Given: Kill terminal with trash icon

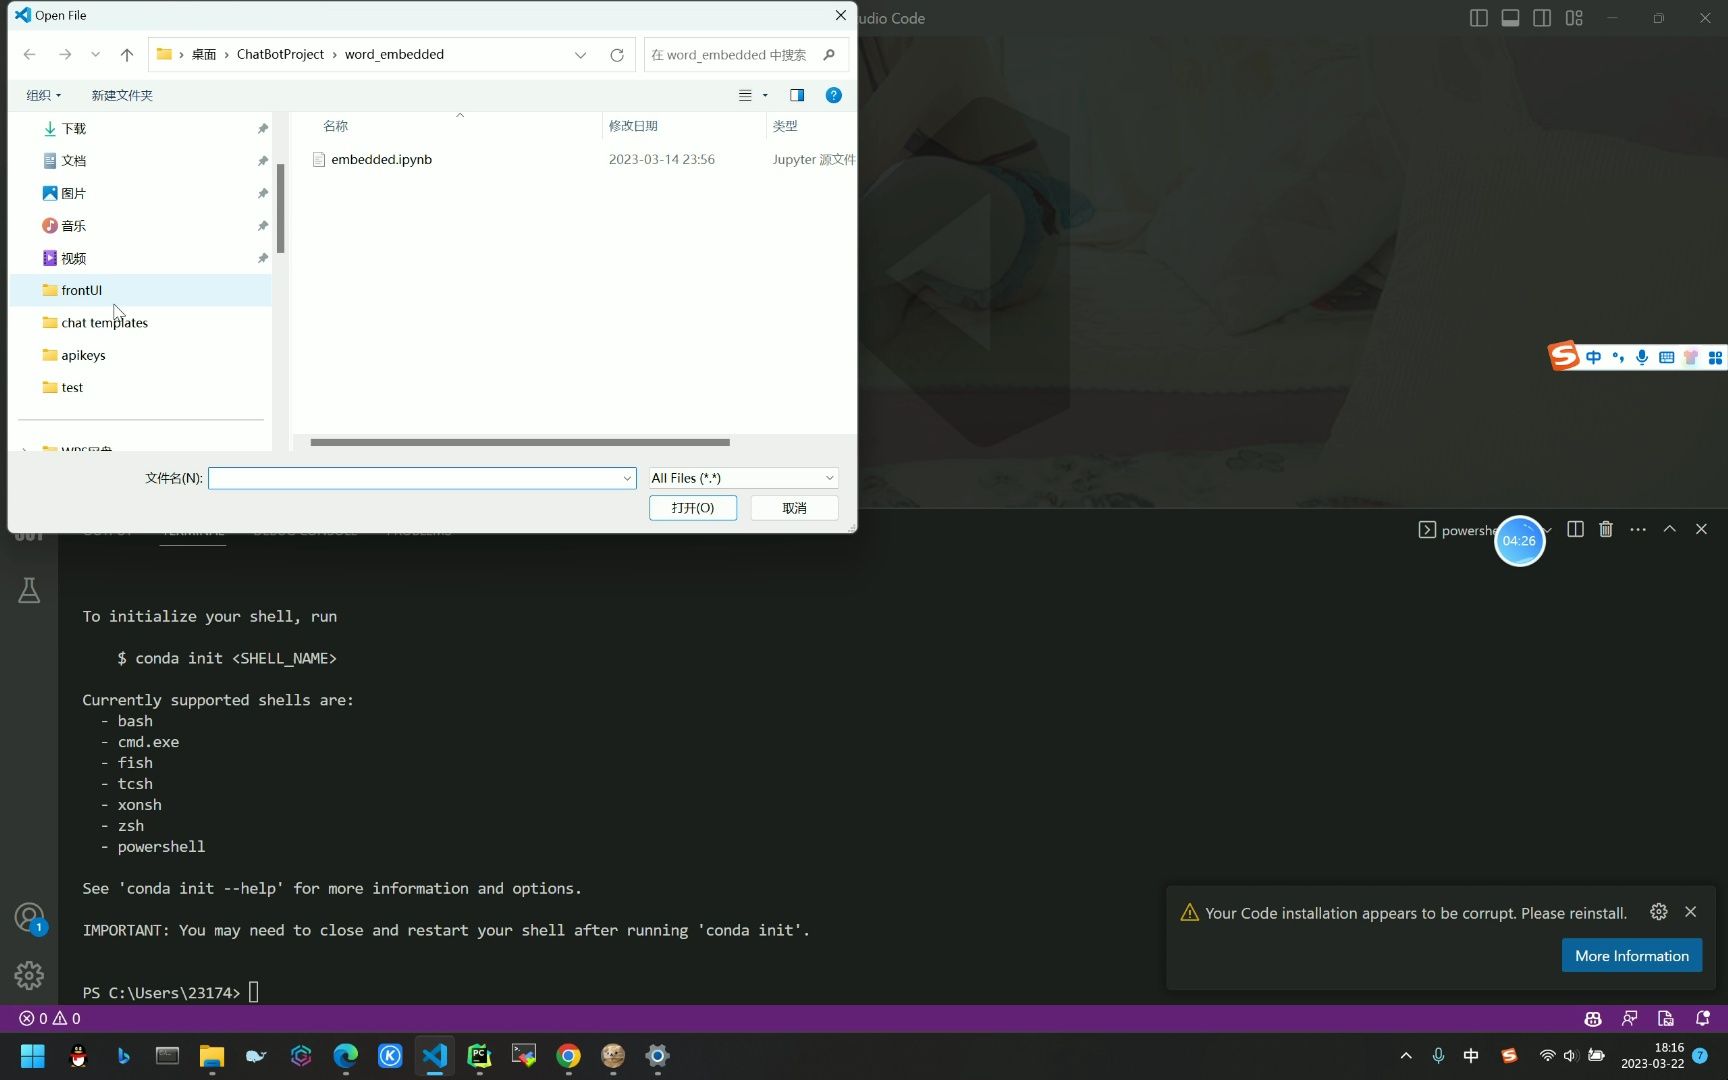Looking at the screenshot, I should coord(1606,529).
